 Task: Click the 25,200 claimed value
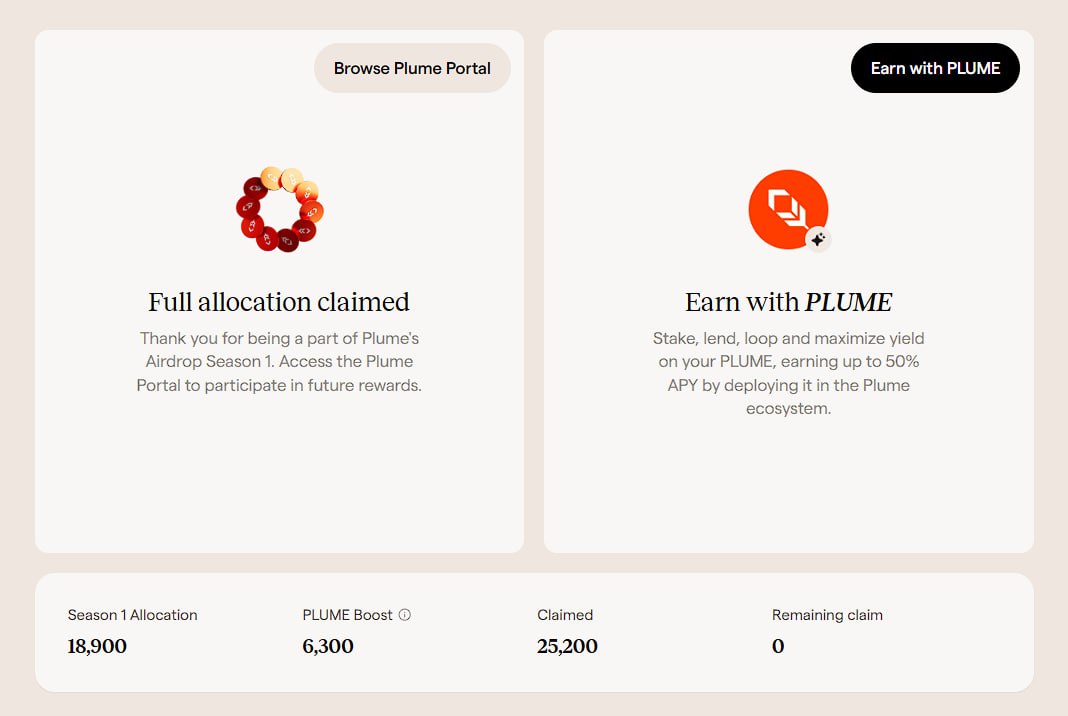(567, 646)
